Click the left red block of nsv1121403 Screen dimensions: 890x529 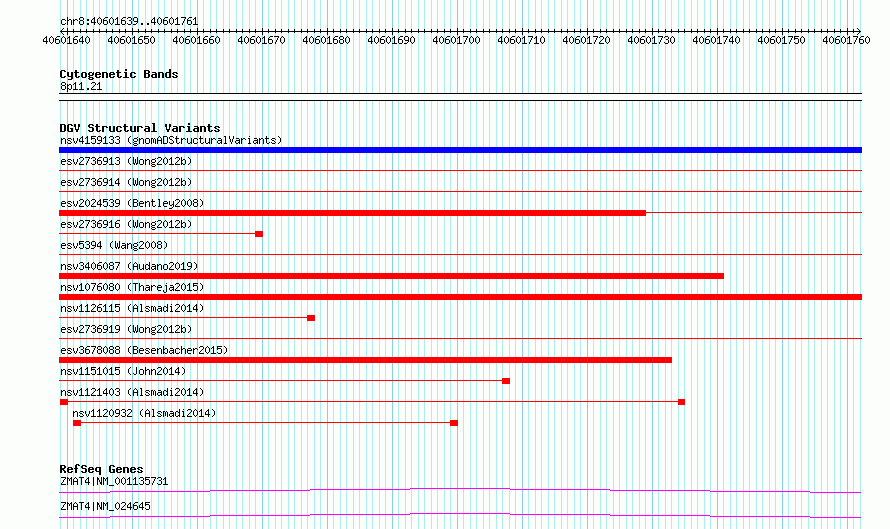click(64, 402)
